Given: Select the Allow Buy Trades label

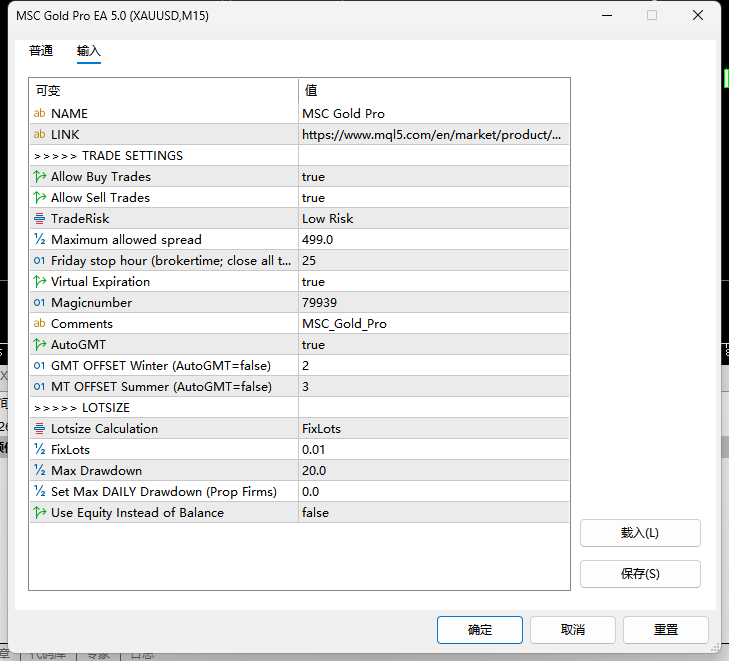Looking at the screenshot, I should click(101, 177).
